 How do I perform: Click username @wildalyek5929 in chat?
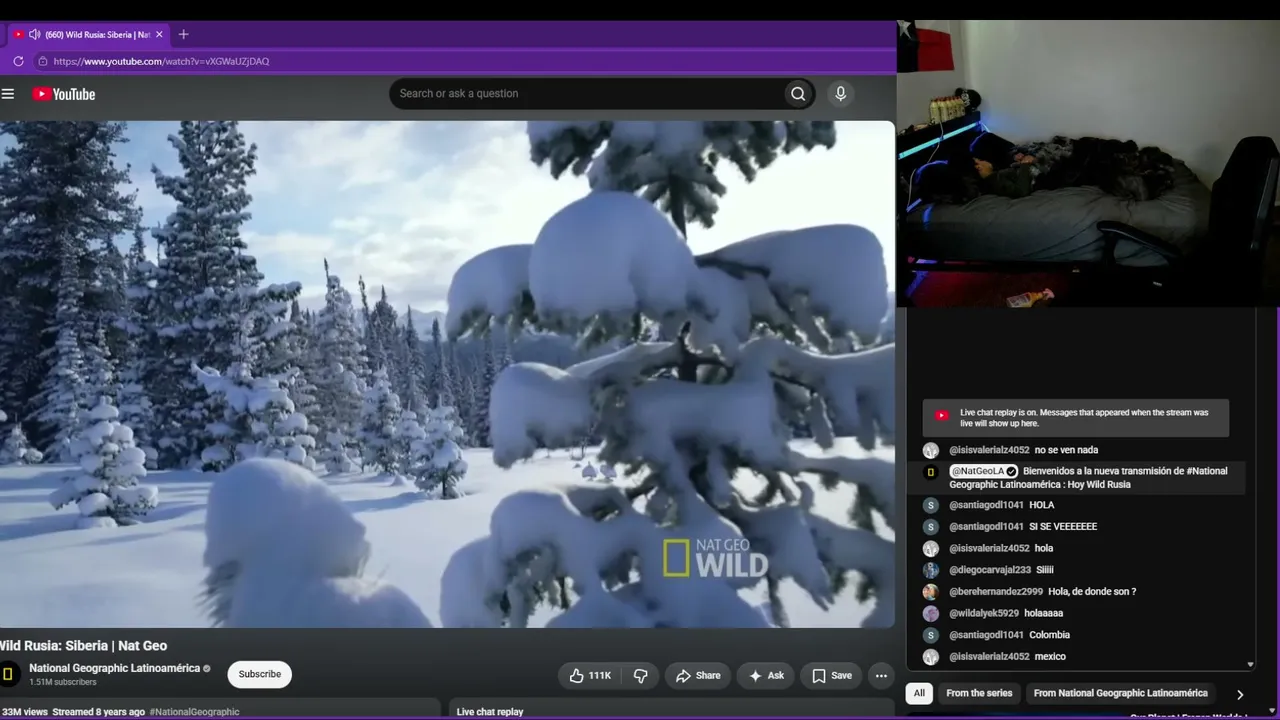coord(984,613)
